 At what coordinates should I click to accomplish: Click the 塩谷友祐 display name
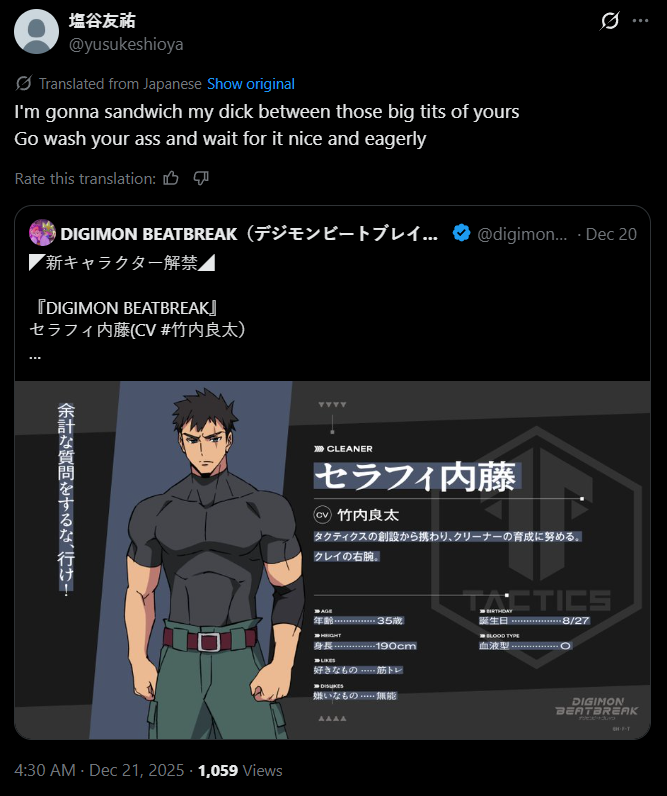tap(102, 20)
